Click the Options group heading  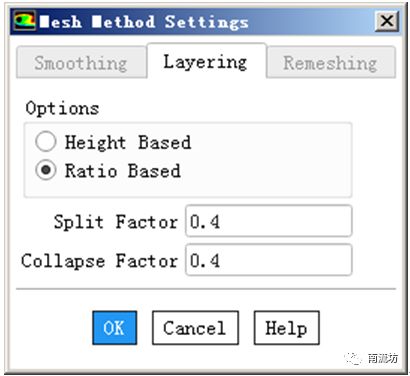[62, 109]
